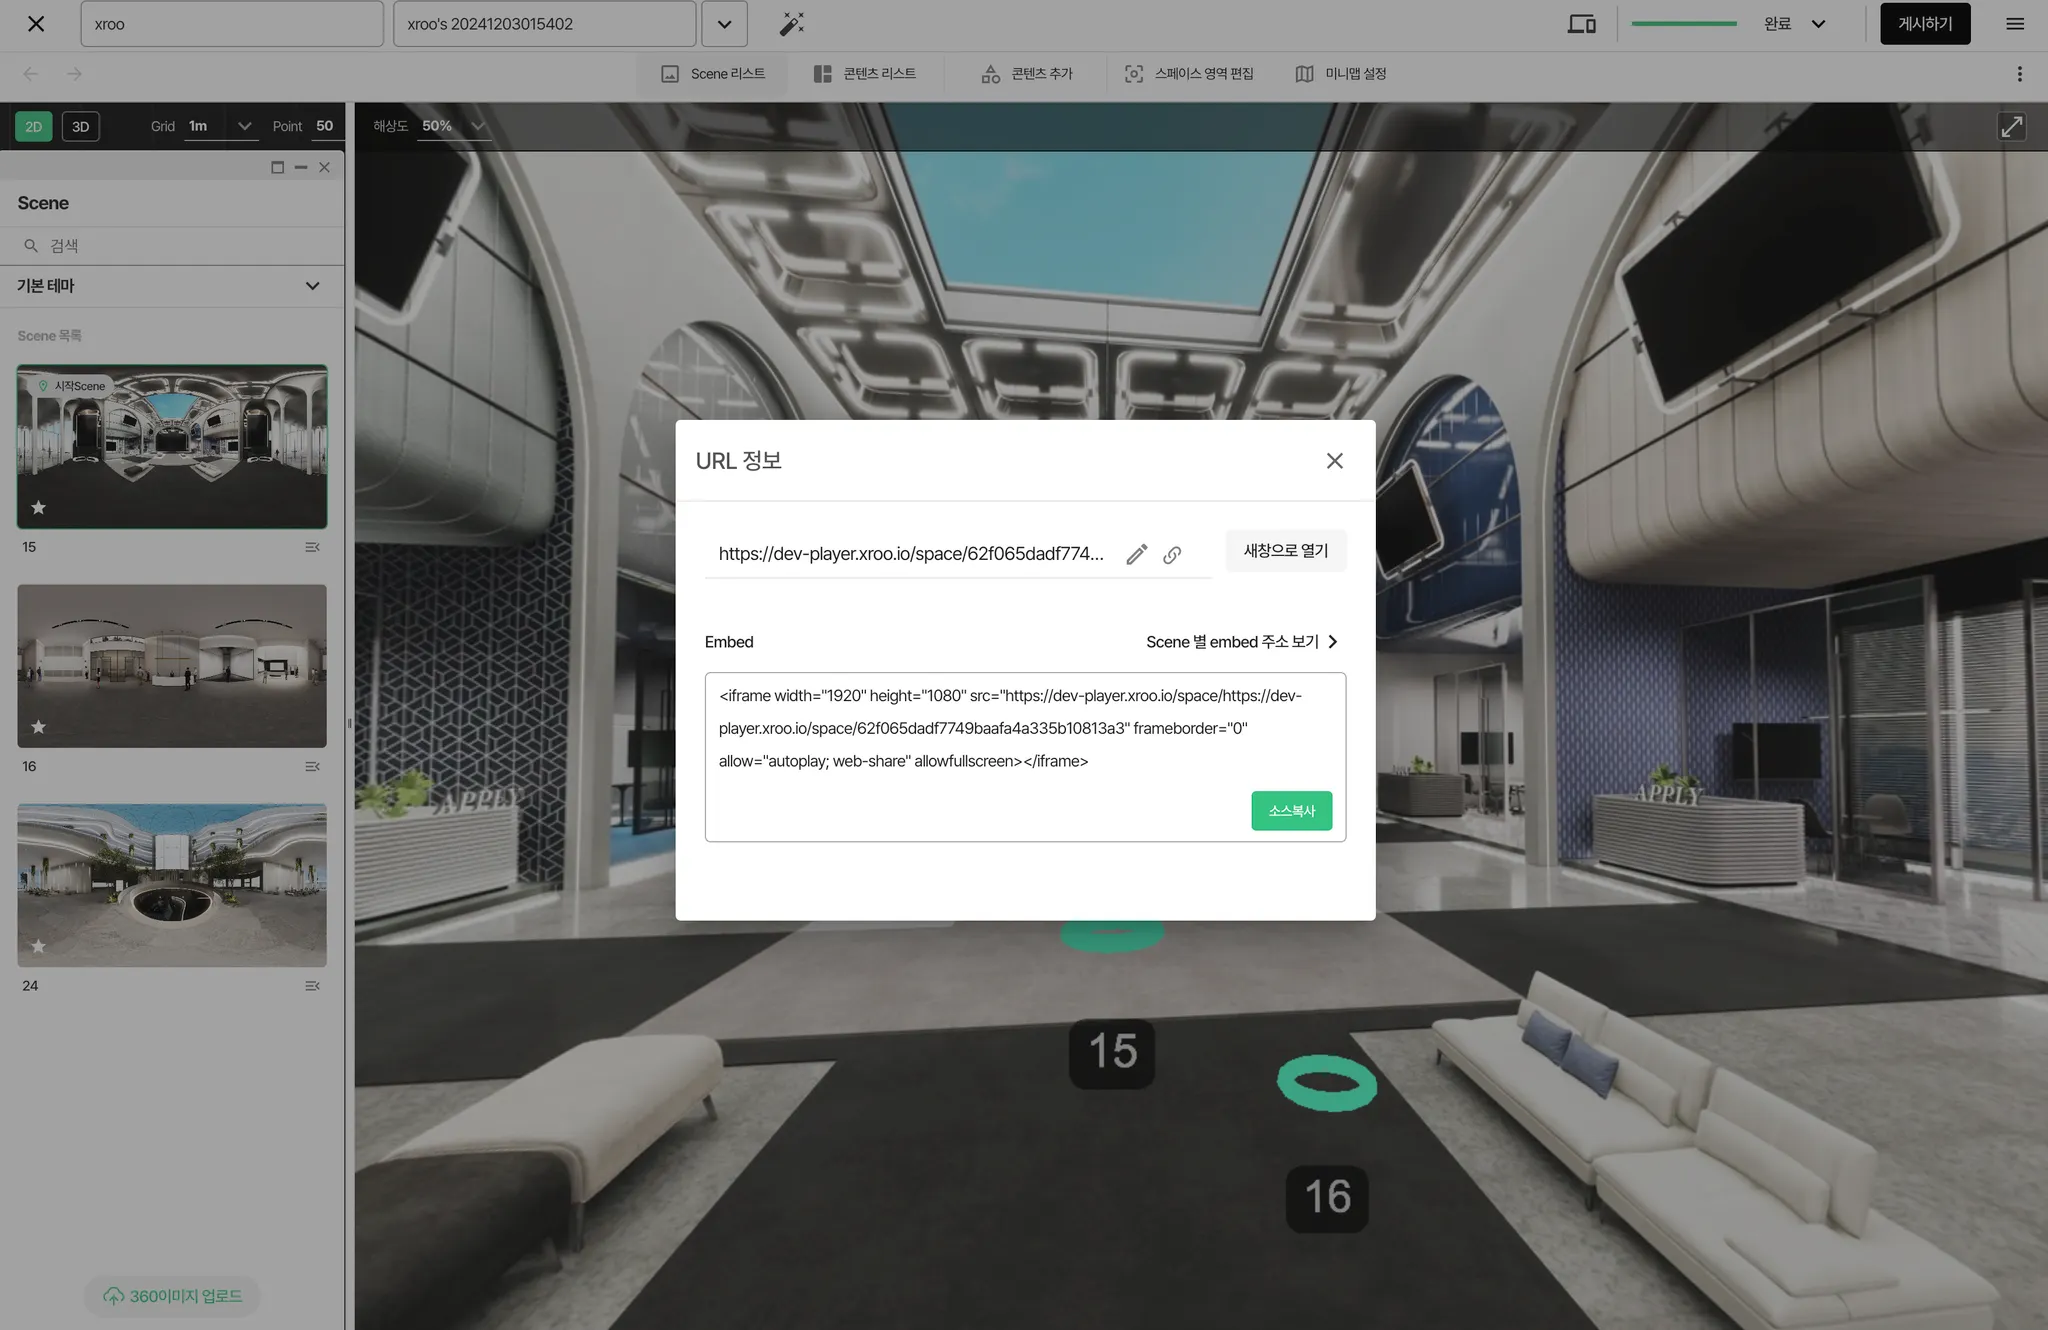Switch to the 2D view mode
This screenshot has height=1330, width=2048.
(33, 127)
